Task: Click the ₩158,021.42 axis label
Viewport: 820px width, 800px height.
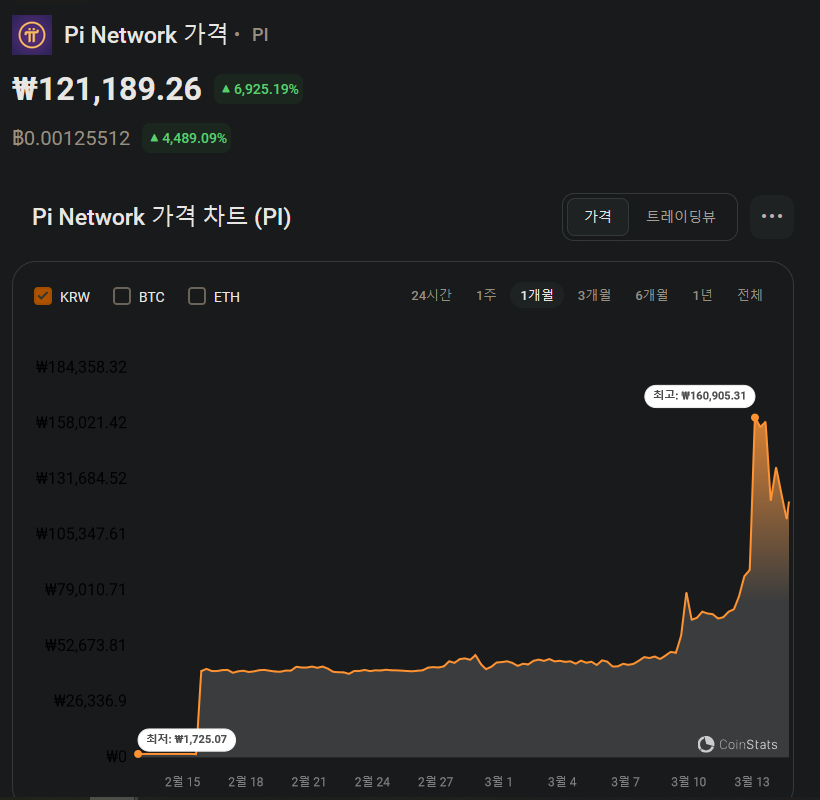Action: [81, 422]
